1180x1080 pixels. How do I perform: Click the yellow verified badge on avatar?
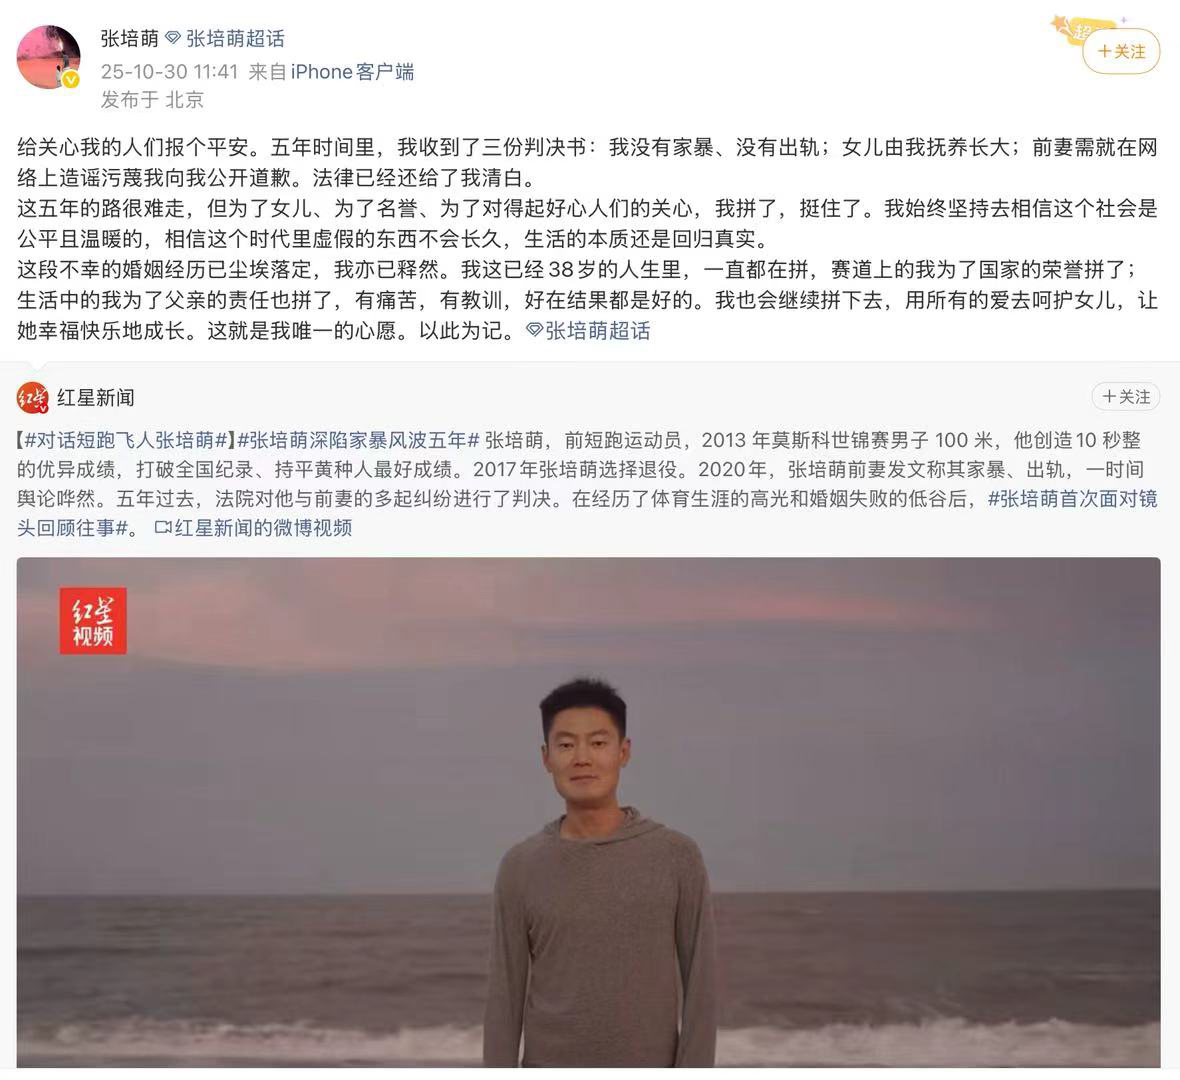[71, 80]
